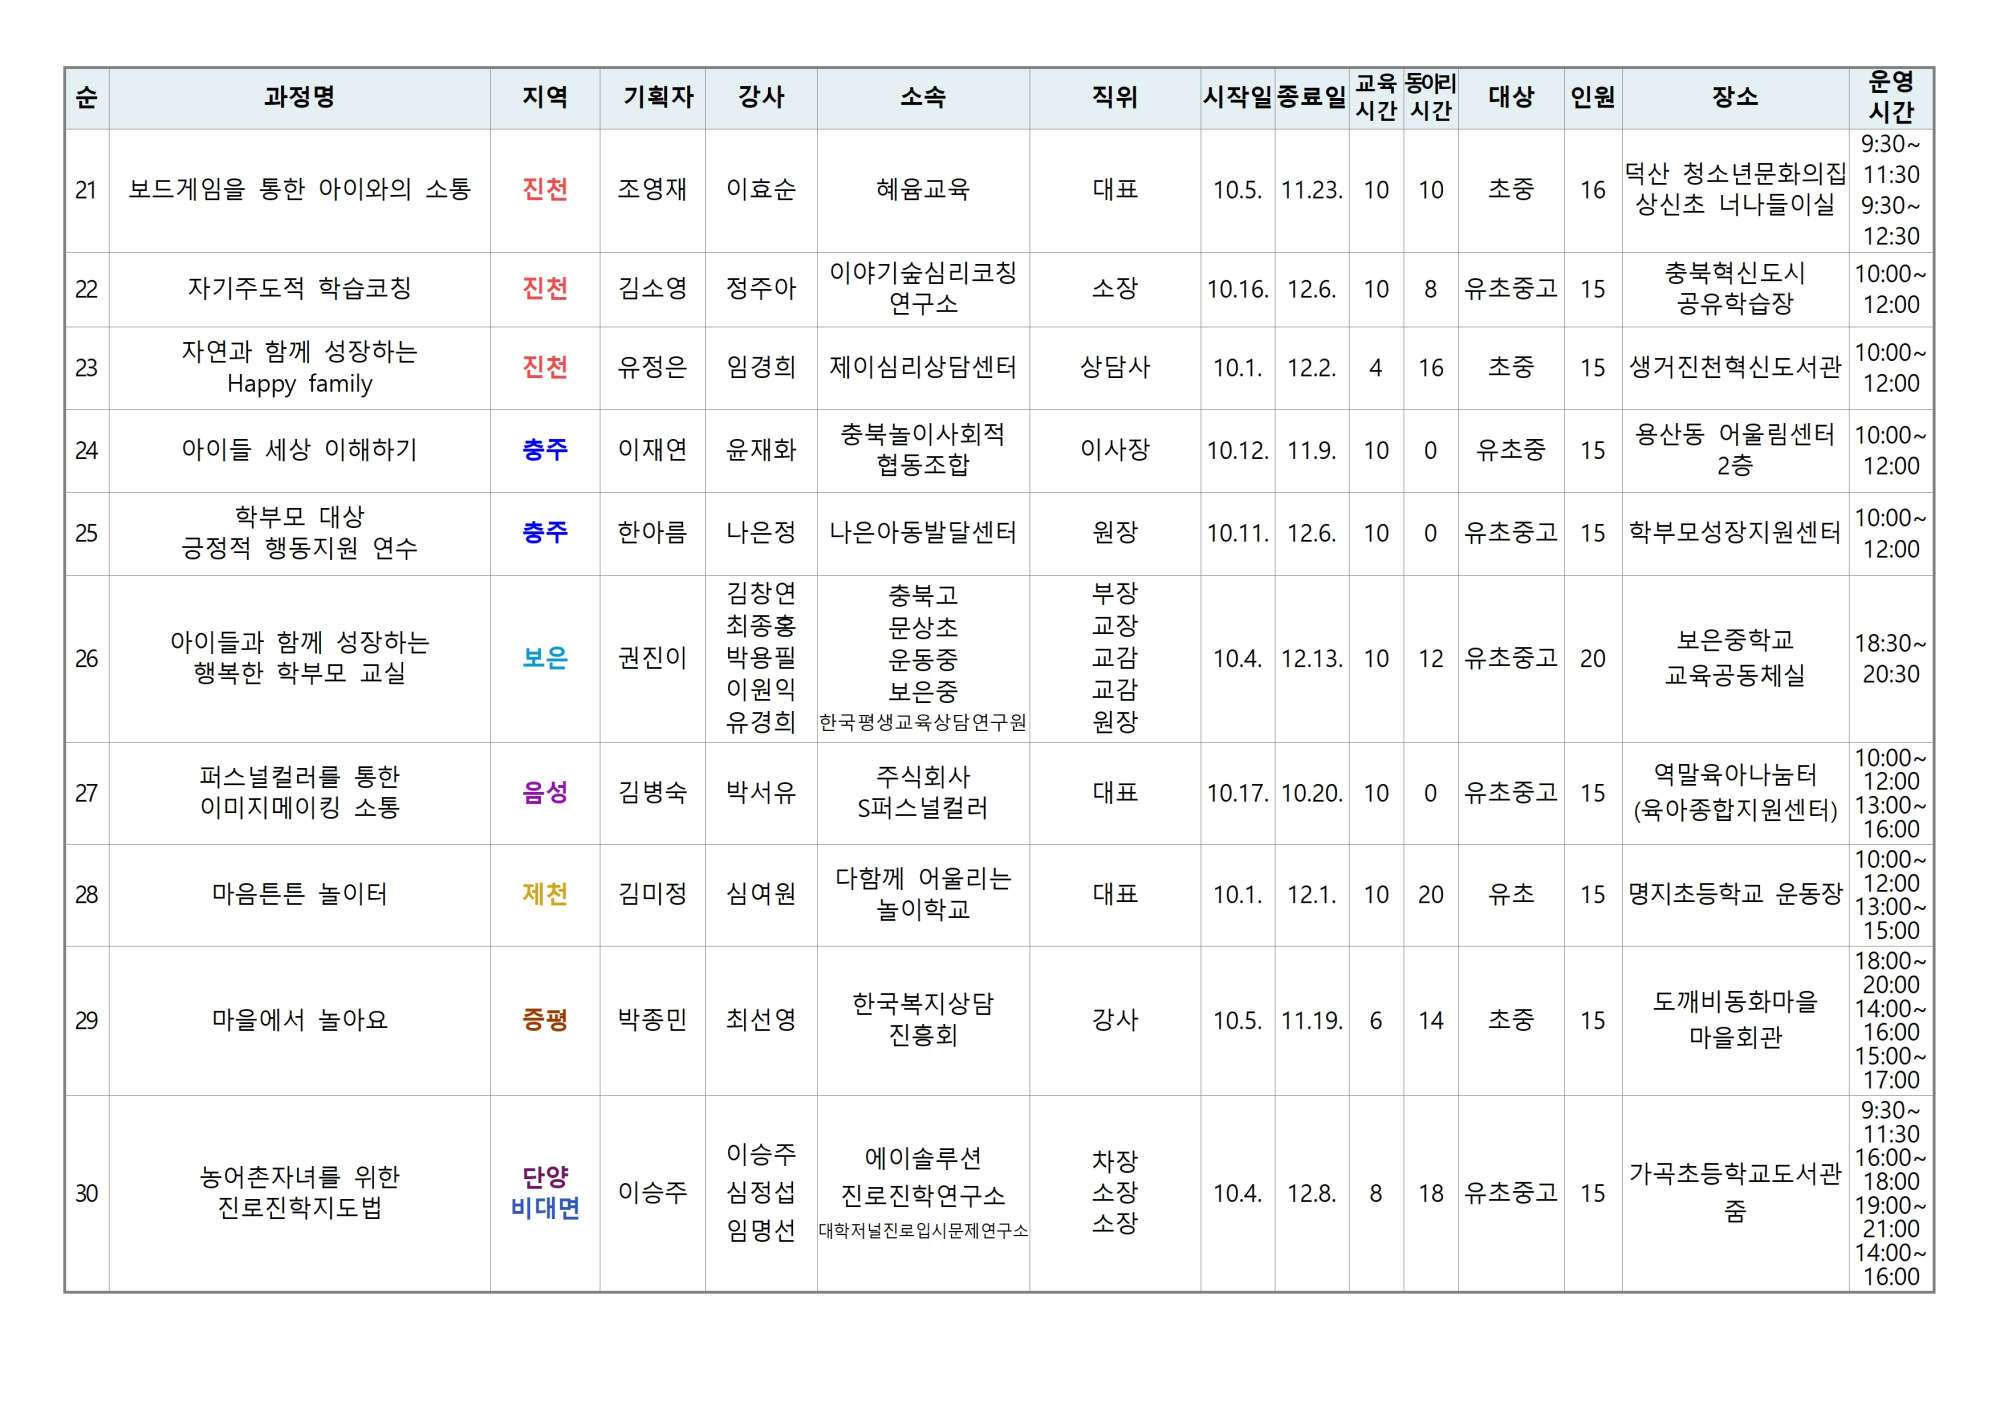
Task: Click position '상담사' in row 23
Action: 1115,367
